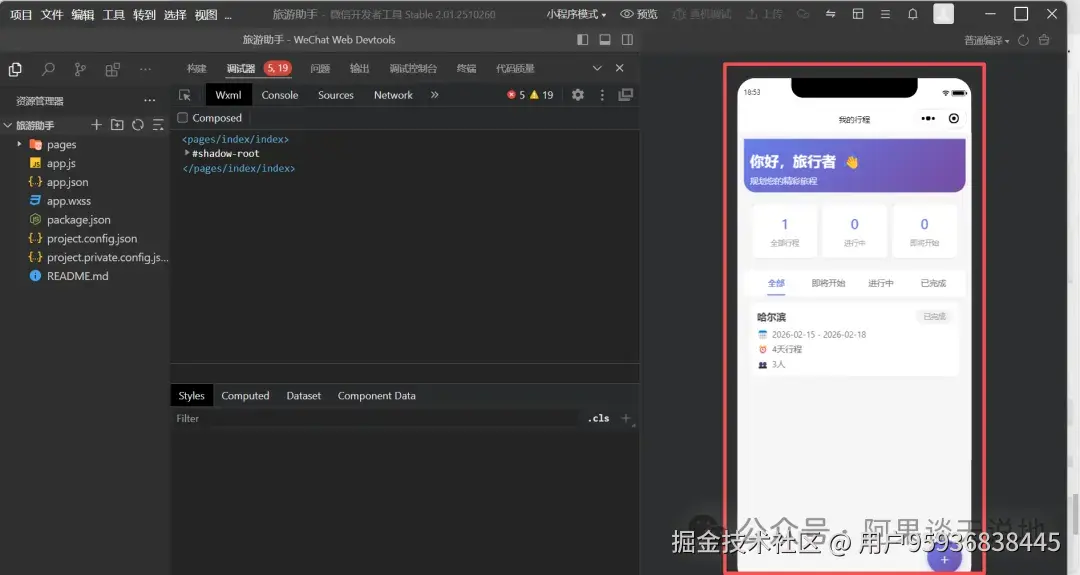The width and height of the screenshot is (1080, 575).
Task: Show more devtools tabs chevron
Action: [435, 95]
